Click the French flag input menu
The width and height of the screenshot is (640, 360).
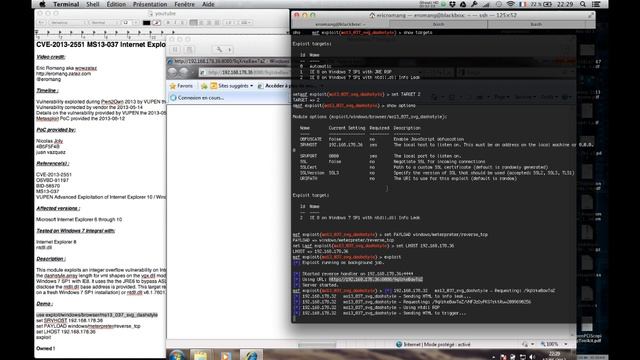click(523, 4)
